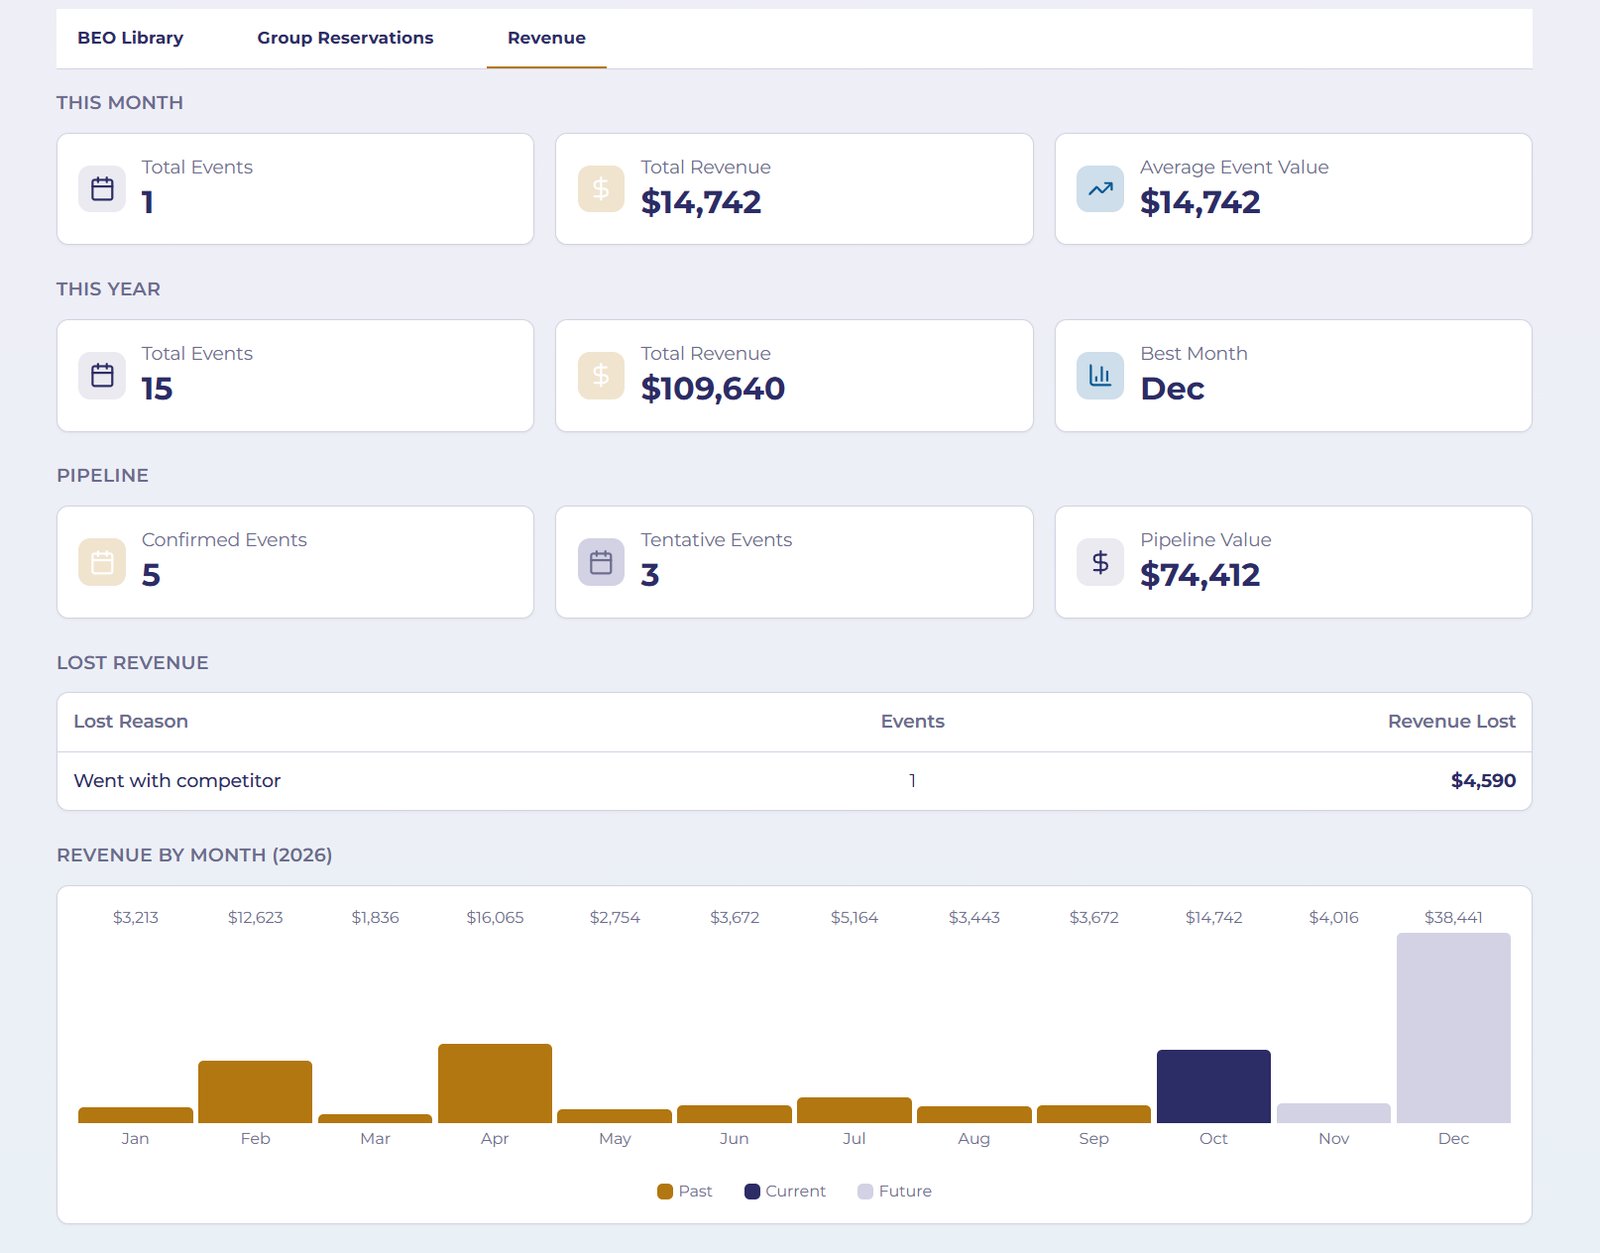The image size is (1600, 1253).
Task: Click the Mar axis label
Action: click(x=375, y=1138)
